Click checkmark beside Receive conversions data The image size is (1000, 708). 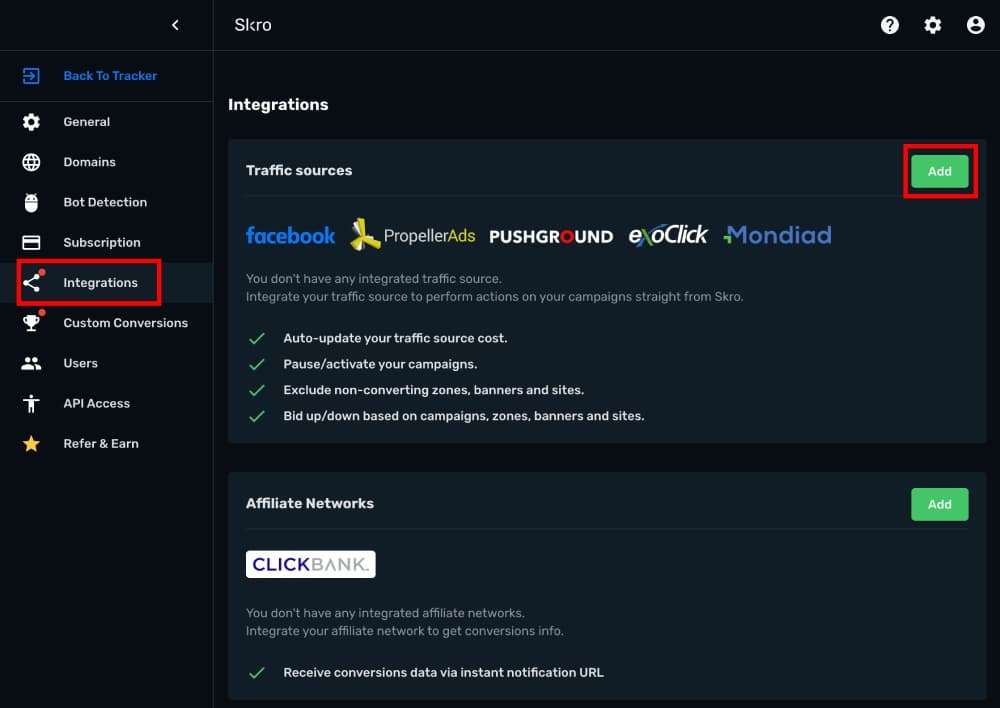(x=256, y=672)
